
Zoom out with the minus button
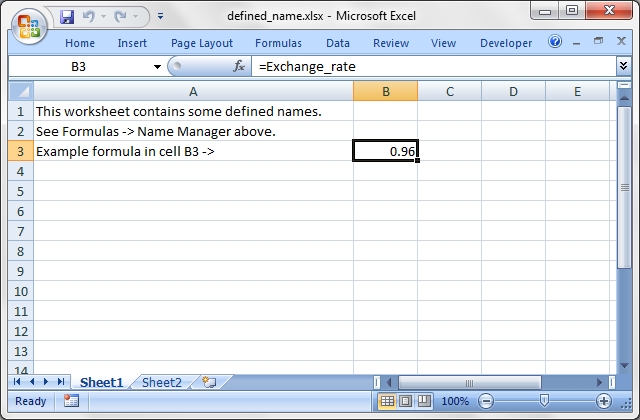tap(486, 401)
